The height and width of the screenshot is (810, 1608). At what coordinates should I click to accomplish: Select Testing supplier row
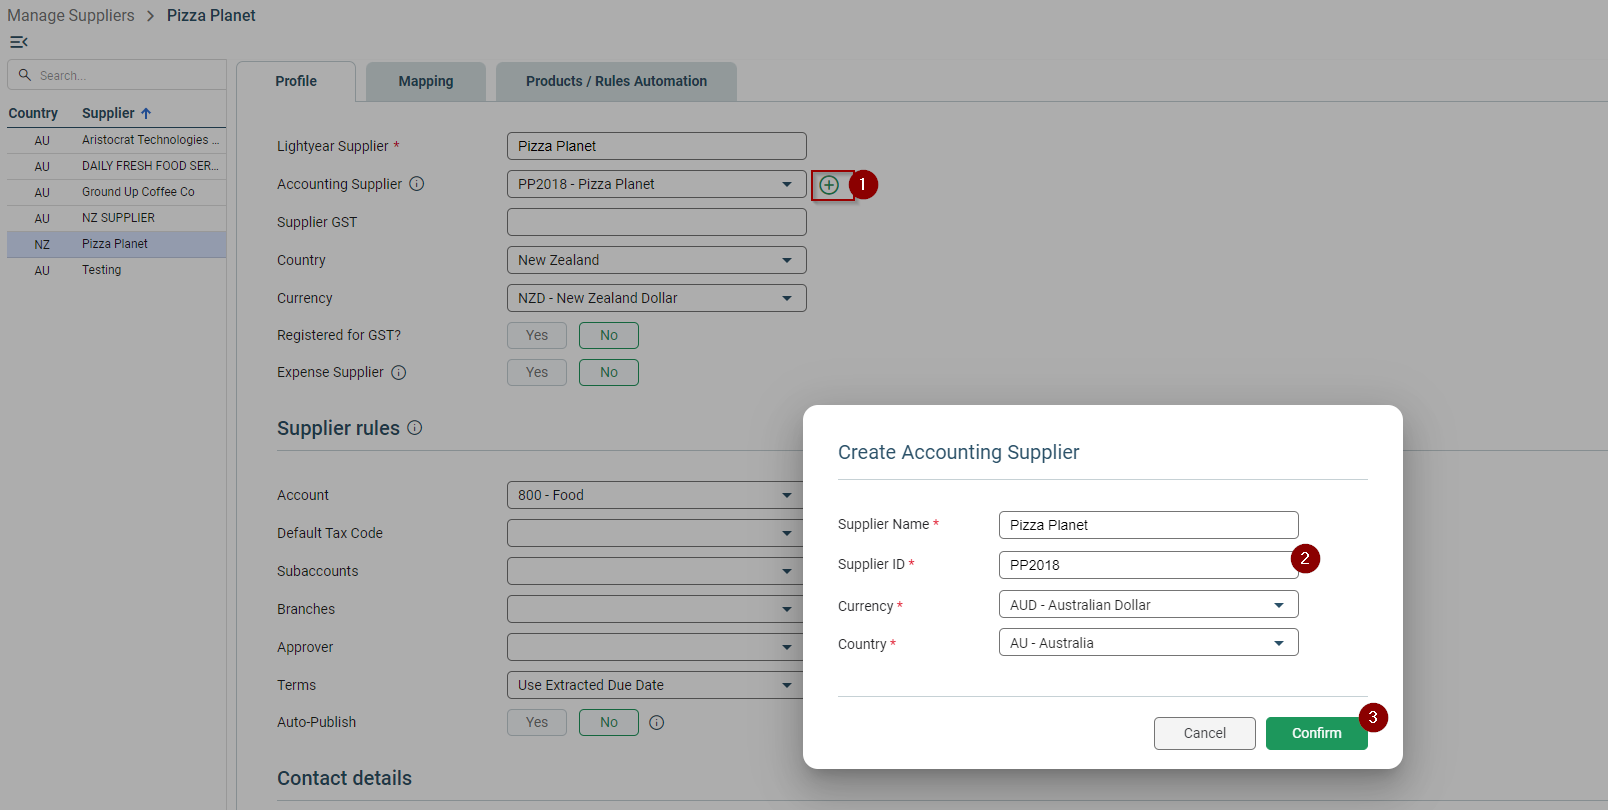tap(117, 270)
